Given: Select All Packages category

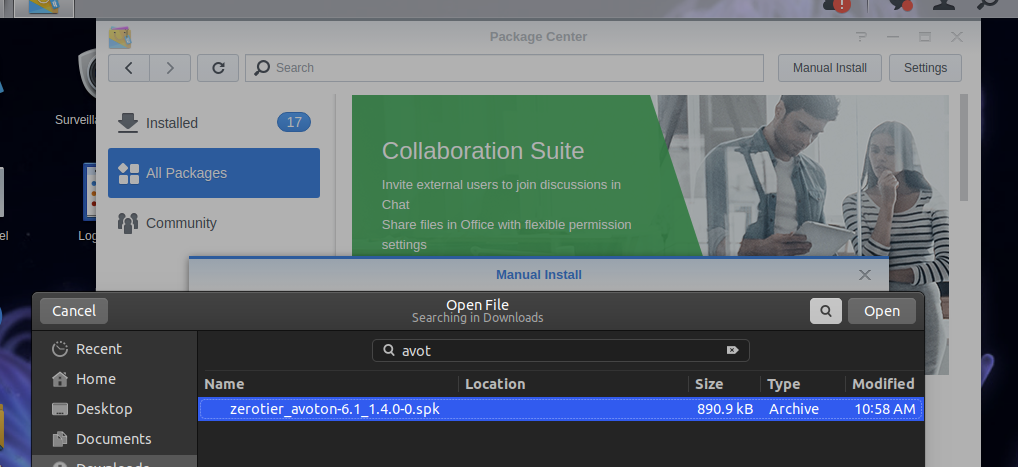Looking at the screenshot, I should coord(214,173).
